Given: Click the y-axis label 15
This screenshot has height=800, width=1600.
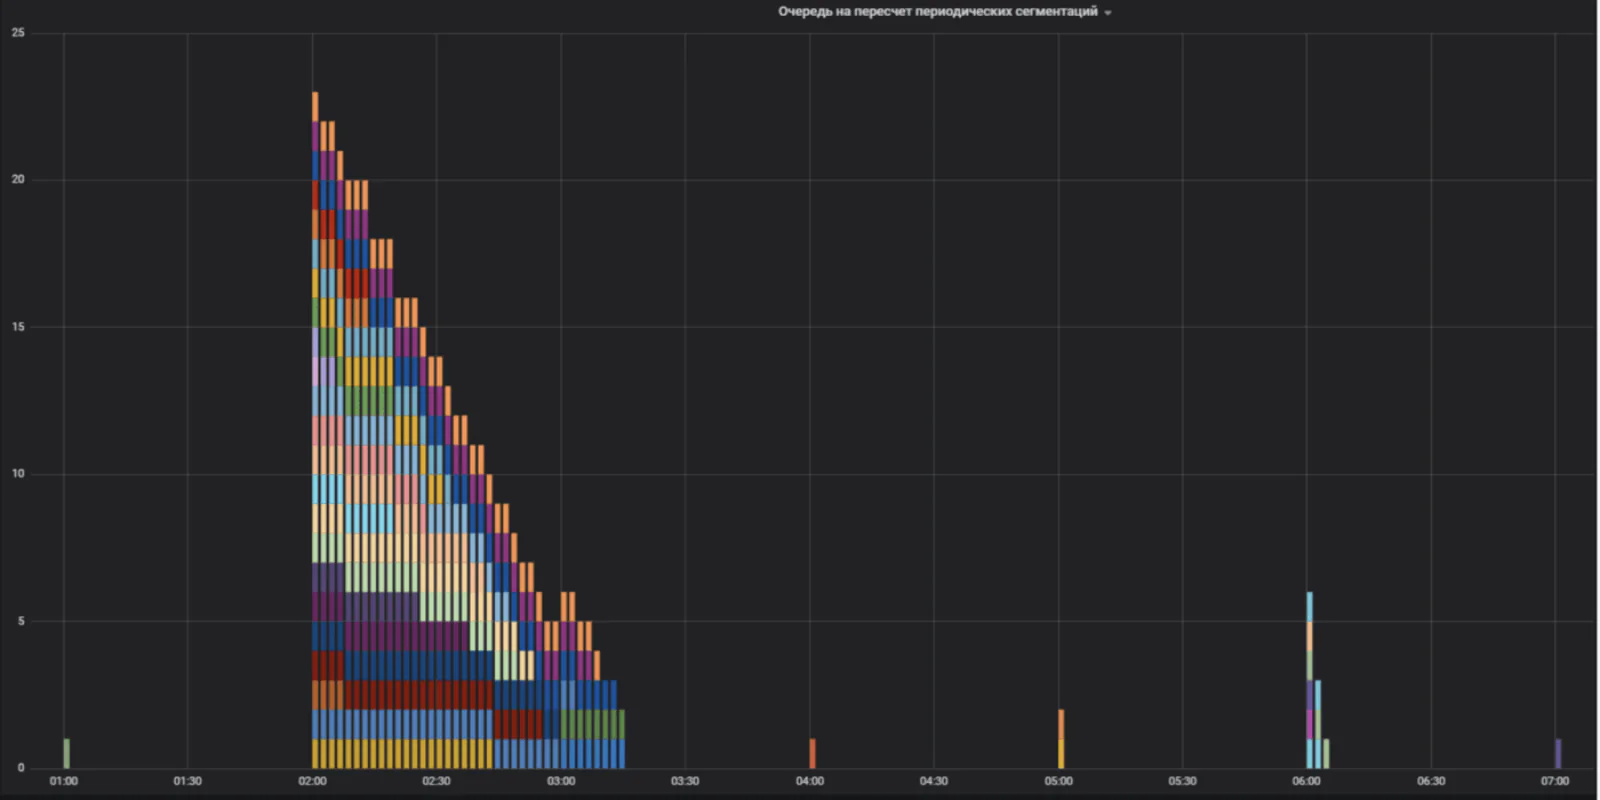Looking at the screenshot, I should (18, 327).
